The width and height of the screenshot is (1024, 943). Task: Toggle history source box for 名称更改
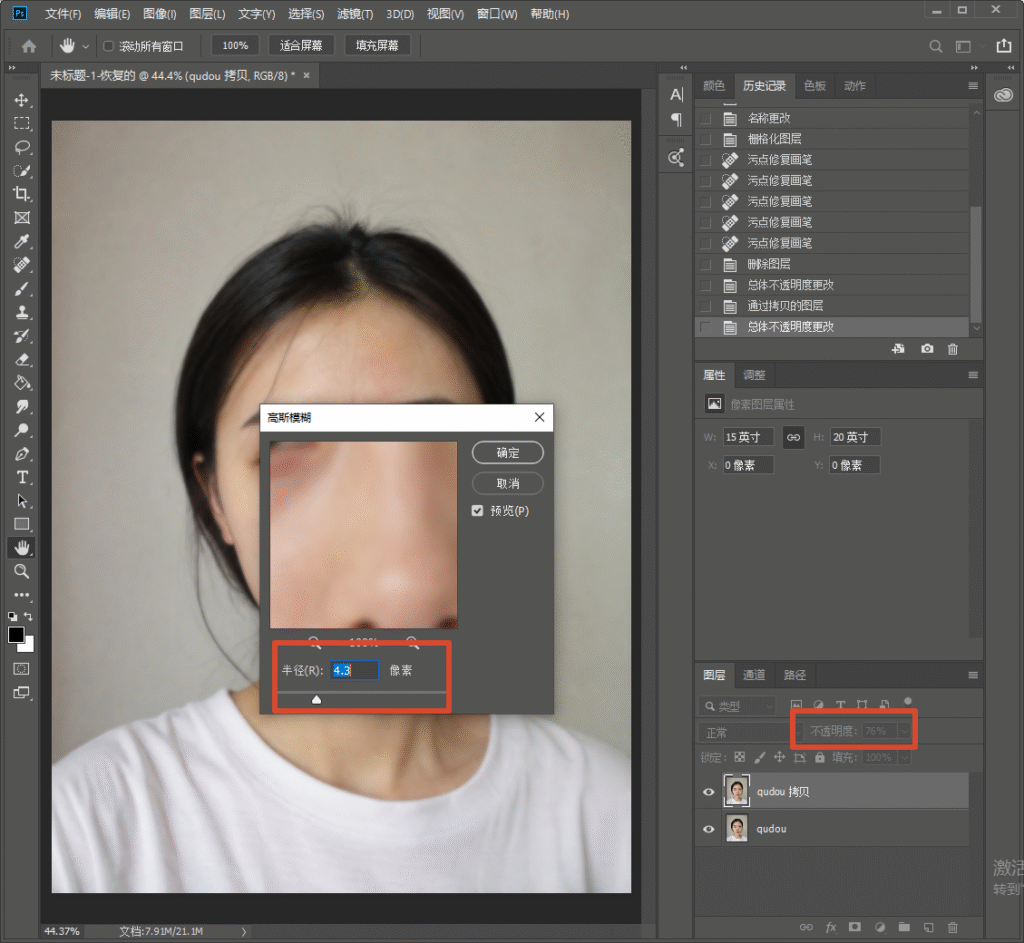click(705, 118)
